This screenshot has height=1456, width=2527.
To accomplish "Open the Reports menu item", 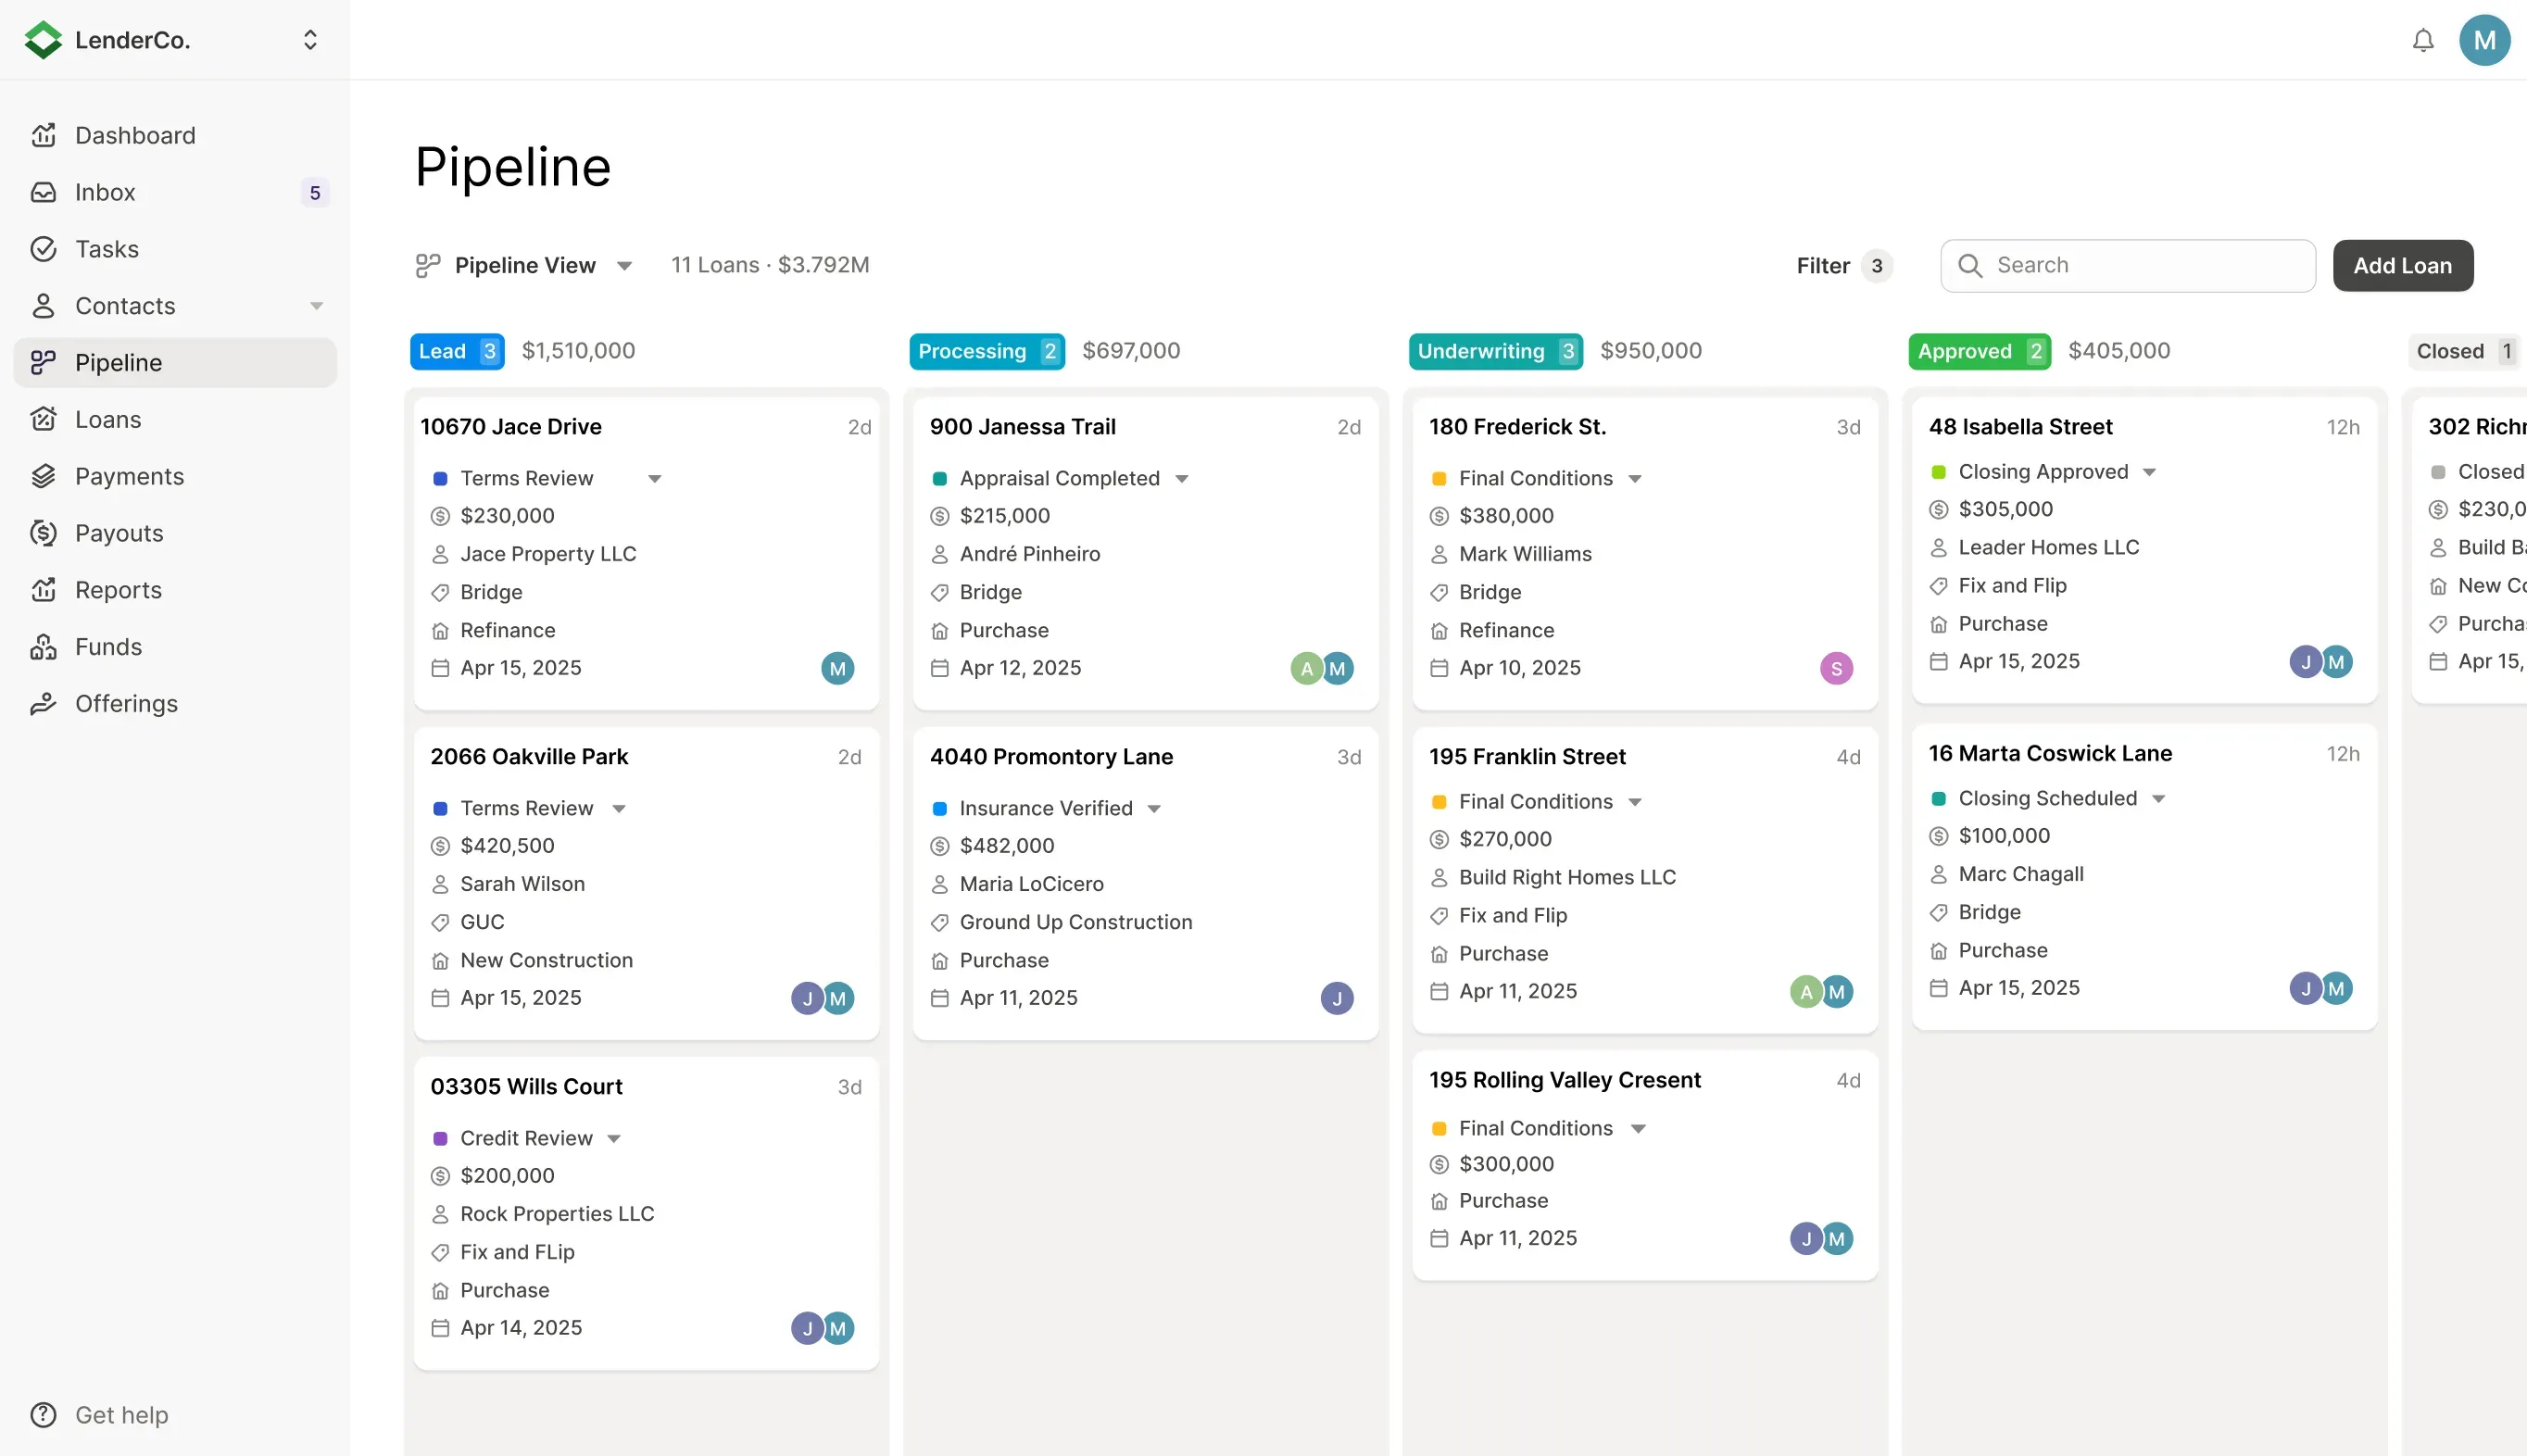I will coord(118,590).
